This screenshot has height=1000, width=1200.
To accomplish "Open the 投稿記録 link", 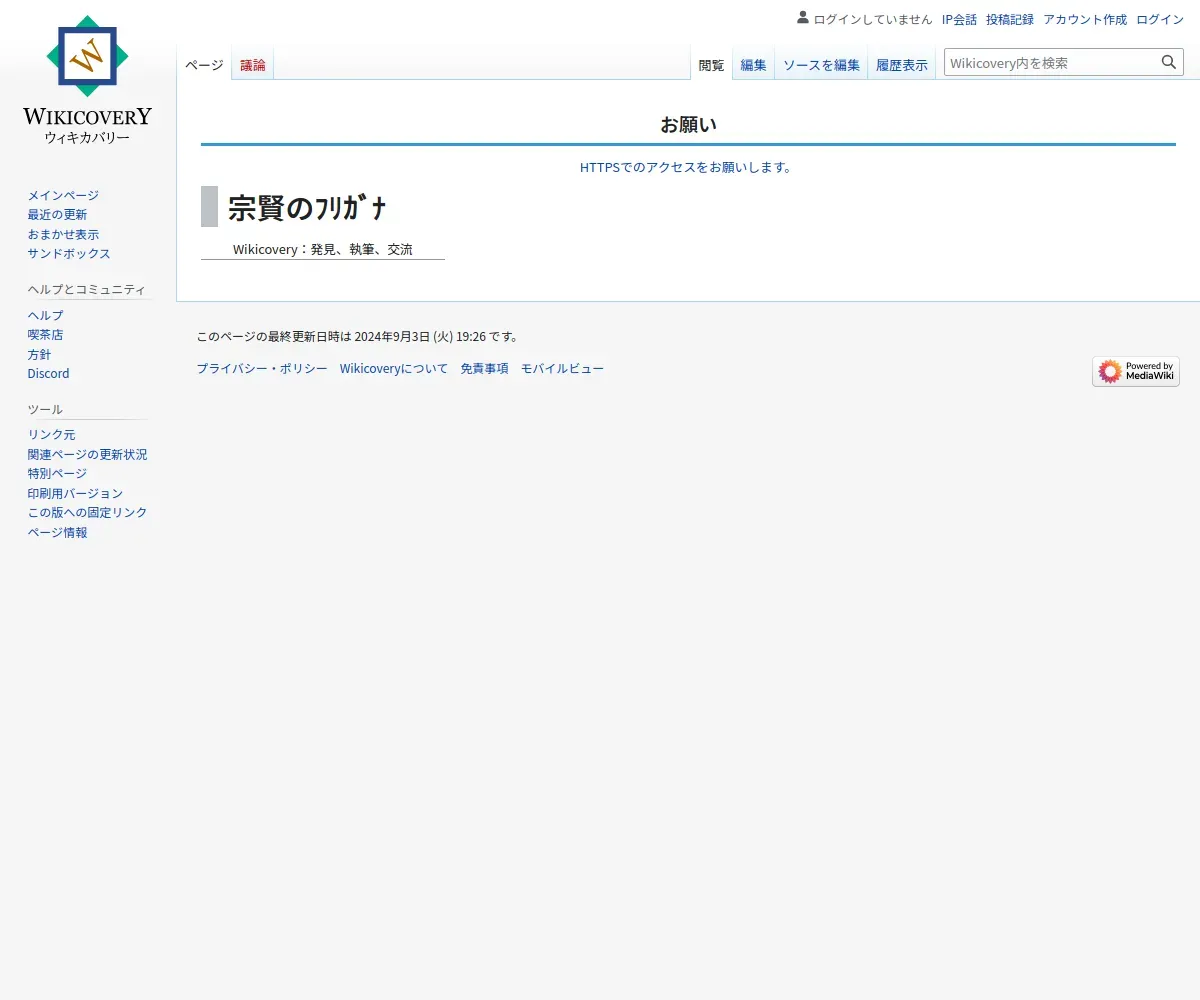I will pos(1010,19).
